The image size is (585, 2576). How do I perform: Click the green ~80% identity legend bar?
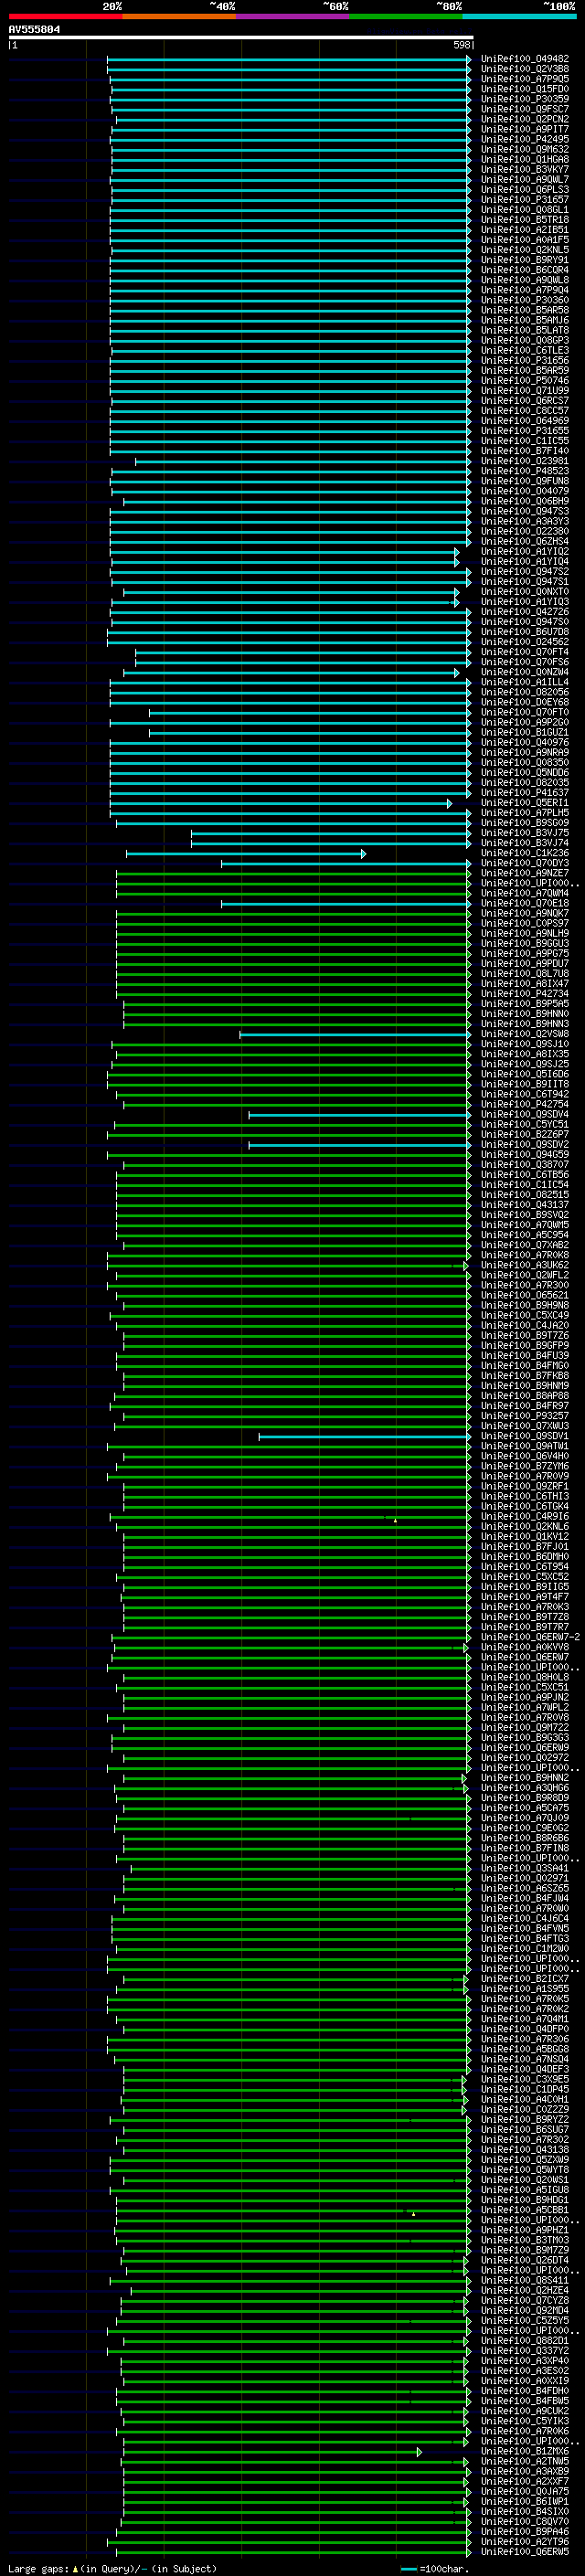point(406,16)
